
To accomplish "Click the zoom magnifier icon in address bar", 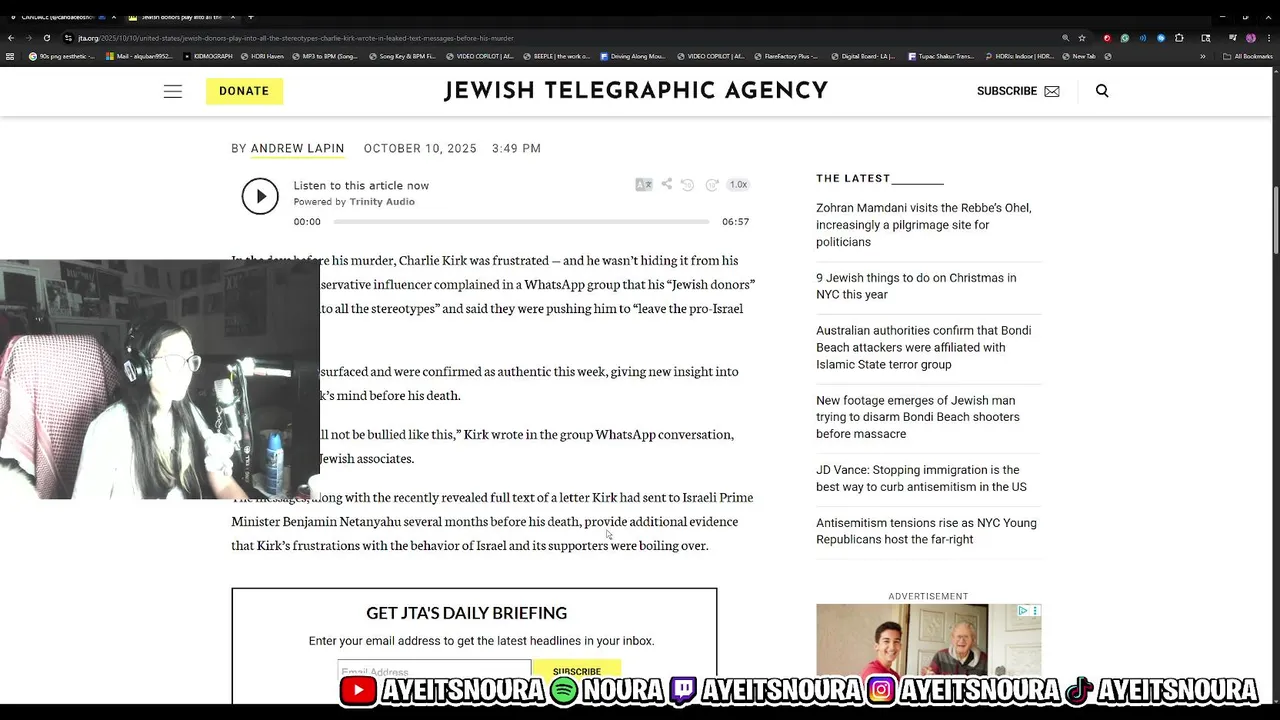I will (1065, 38).
